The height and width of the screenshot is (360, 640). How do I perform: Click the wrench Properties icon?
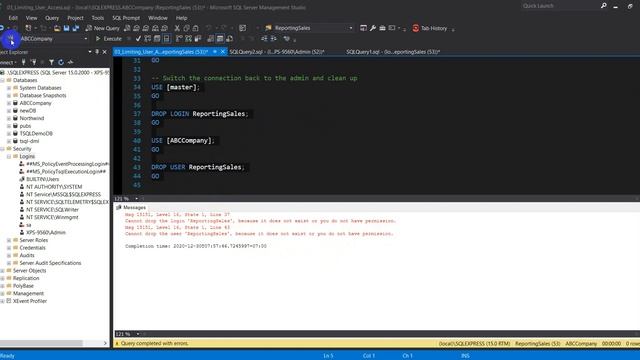pyautogui.click(x=373, y=28)
